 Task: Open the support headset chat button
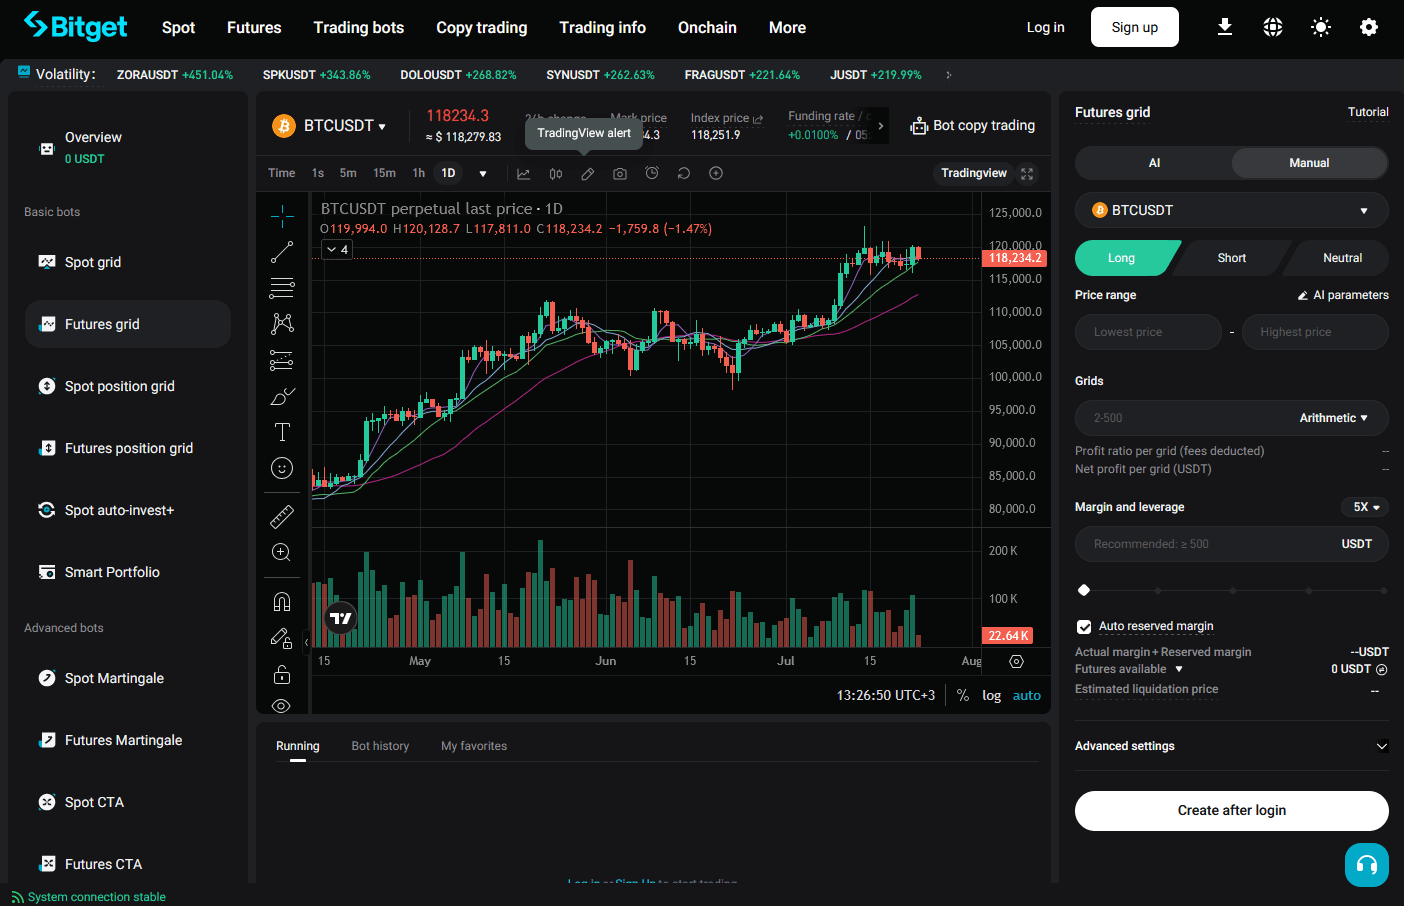click(x=1367, y=865)
